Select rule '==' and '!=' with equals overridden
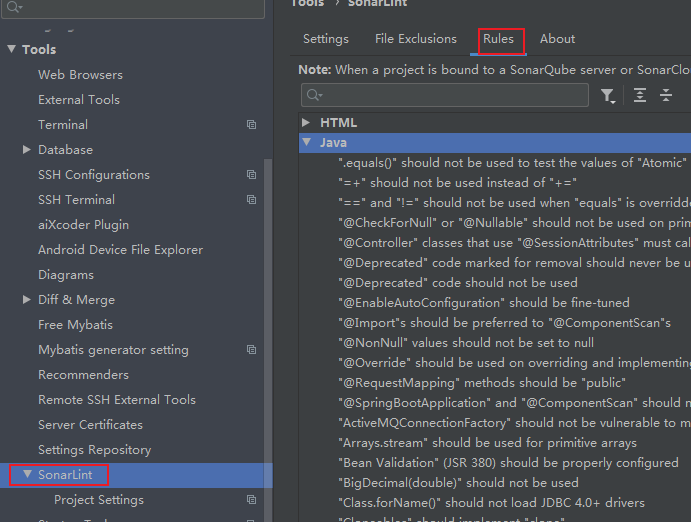This screenshot has height=522, width=691. [514, 203]
